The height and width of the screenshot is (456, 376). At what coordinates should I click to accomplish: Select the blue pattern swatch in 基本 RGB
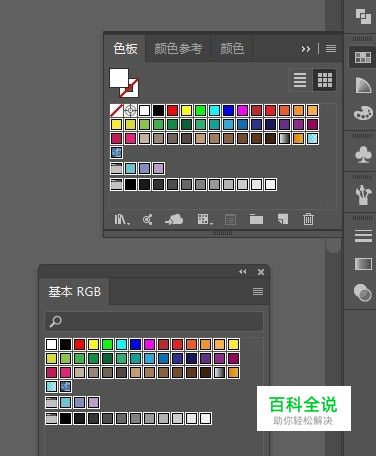pos(65,386)
